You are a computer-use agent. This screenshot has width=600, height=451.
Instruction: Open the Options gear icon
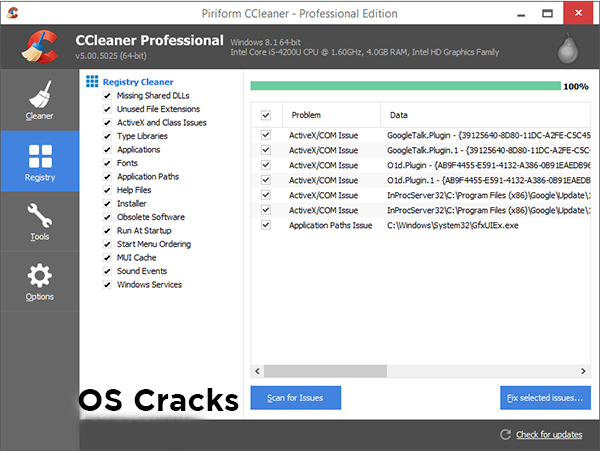point(40,275)
